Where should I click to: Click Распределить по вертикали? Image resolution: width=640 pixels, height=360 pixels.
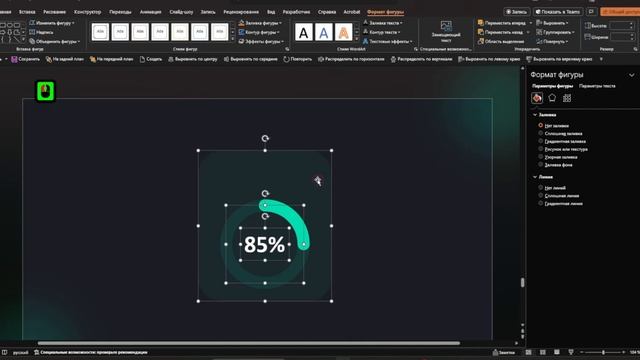[421, 59]
